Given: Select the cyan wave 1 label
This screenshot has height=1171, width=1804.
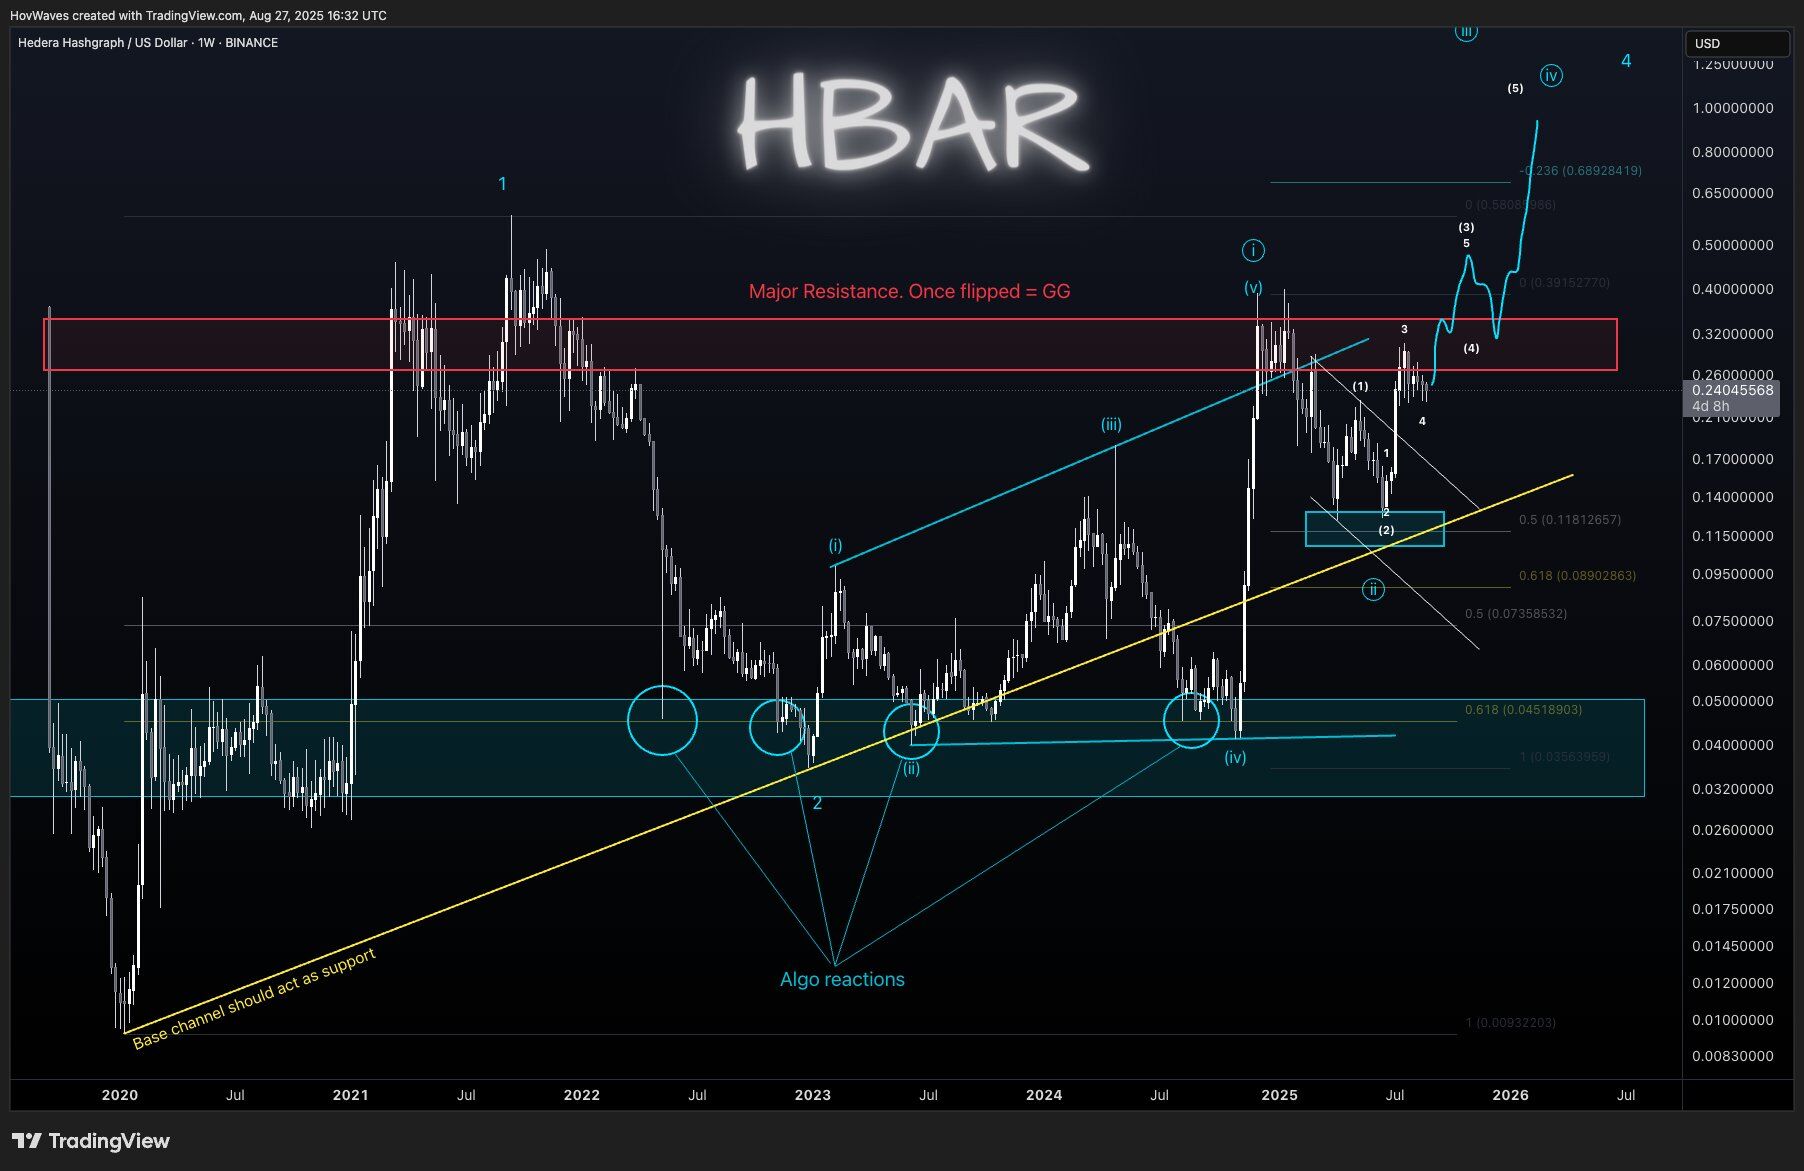Looking at the screenshot, I should [x=503, y=184].
